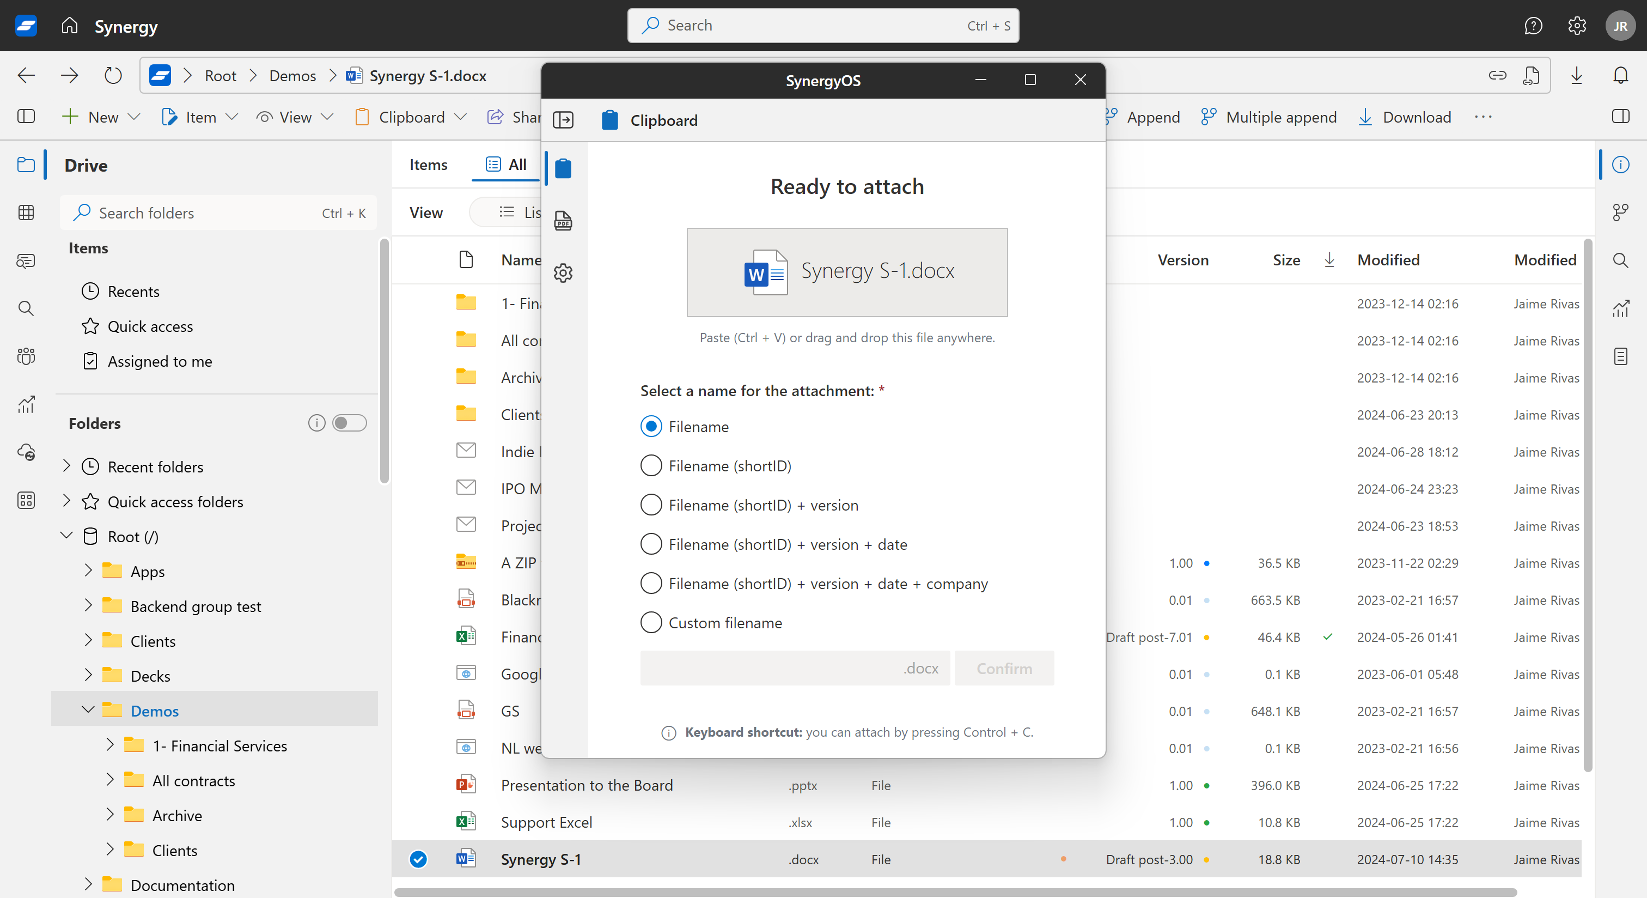Select Filename (shortID) + version + date option
The width and height of the screenshot is (1648, 898).
click(651, 544)
